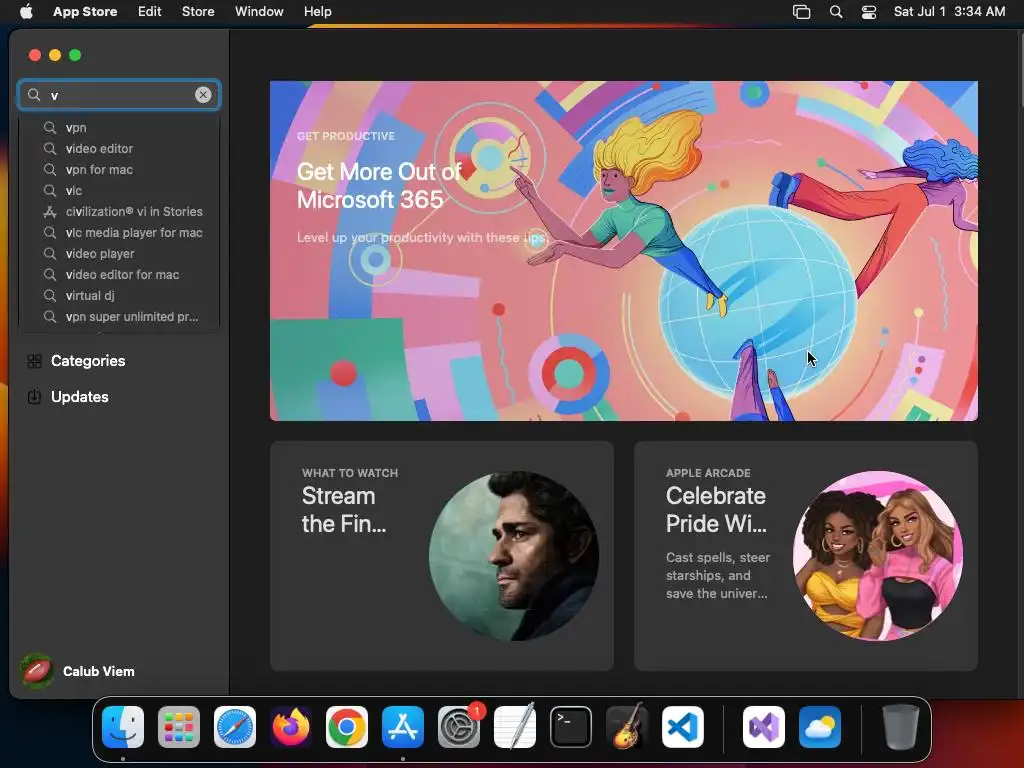Open Launchpad from the Dock
The image size is (1024, 768).
(179, 727)
